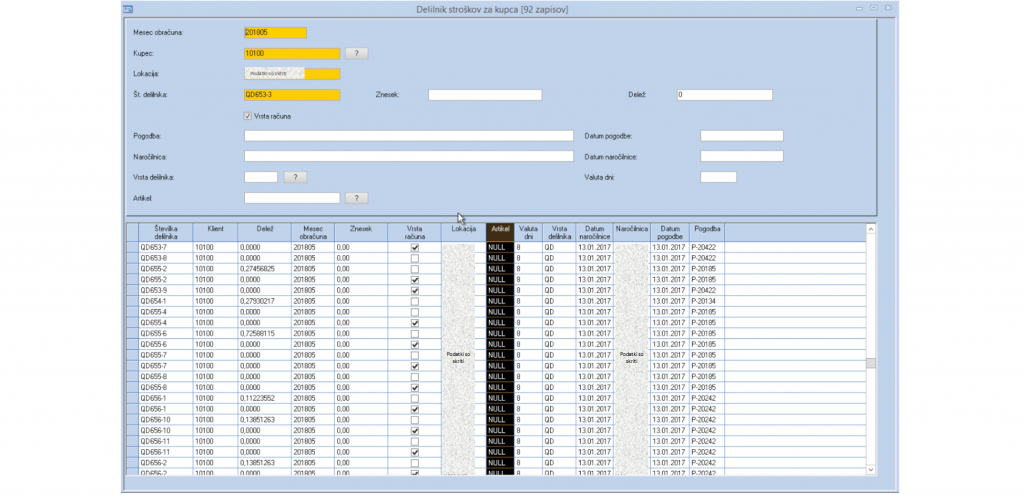Uncheck Vrsta računa in the QD653-9 row
Image resolution: width=1024 pixels, height=495 pixels.
(415, 291)
